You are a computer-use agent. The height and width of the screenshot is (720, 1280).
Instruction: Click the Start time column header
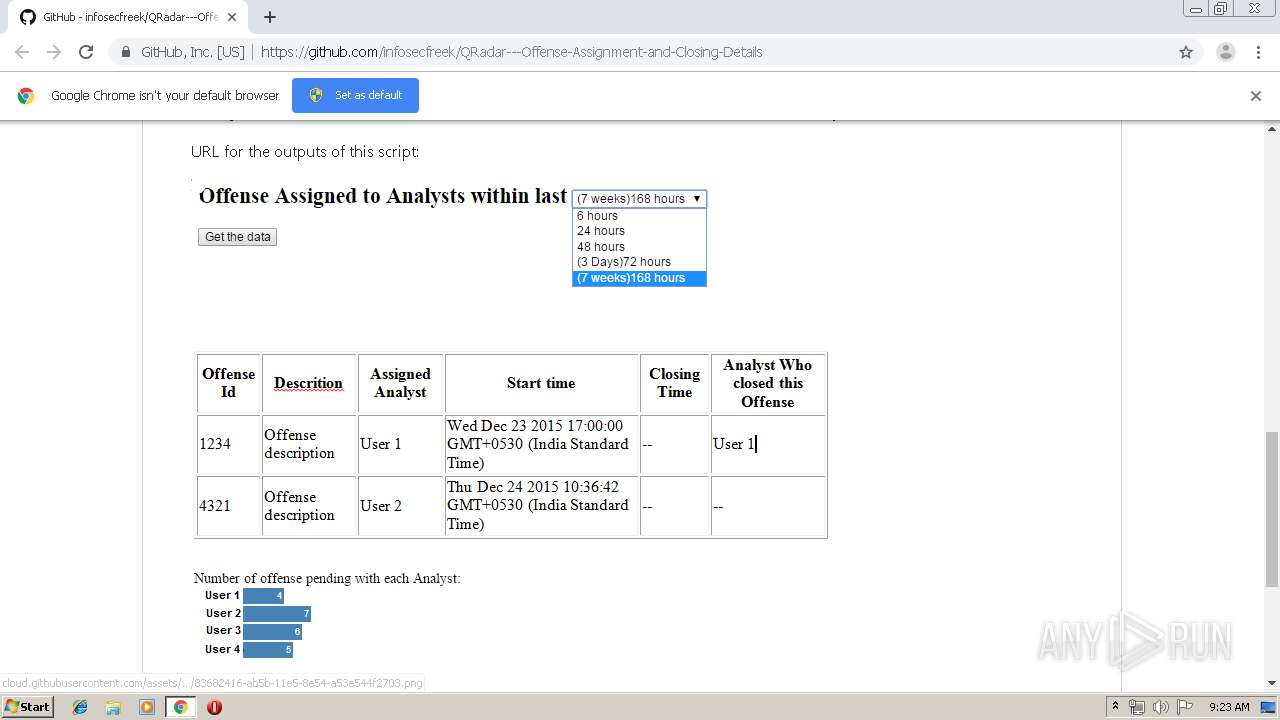(541, 383)
